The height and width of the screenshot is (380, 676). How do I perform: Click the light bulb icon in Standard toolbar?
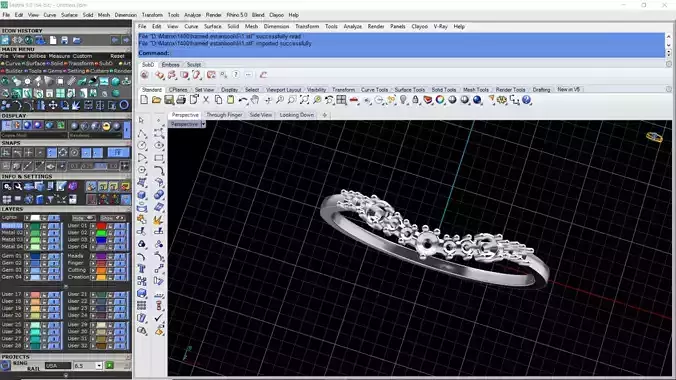click(x=403, y=100)
